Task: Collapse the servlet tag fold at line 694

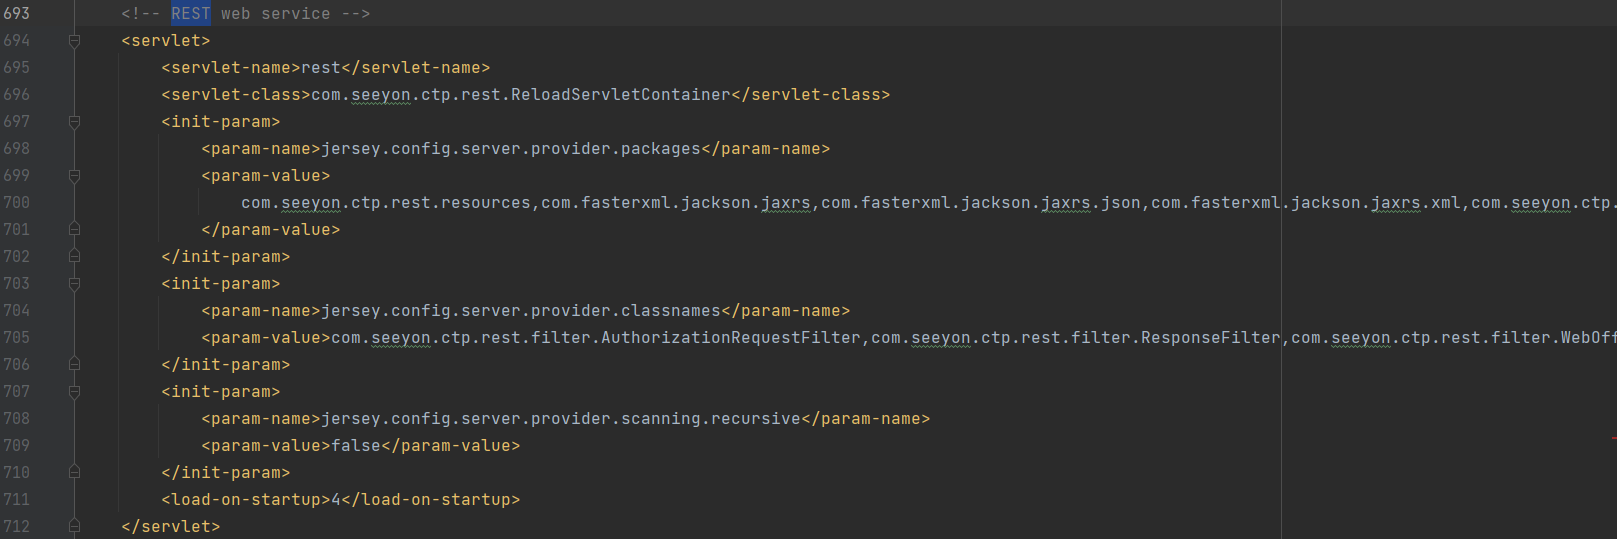Action: (74, 41)
